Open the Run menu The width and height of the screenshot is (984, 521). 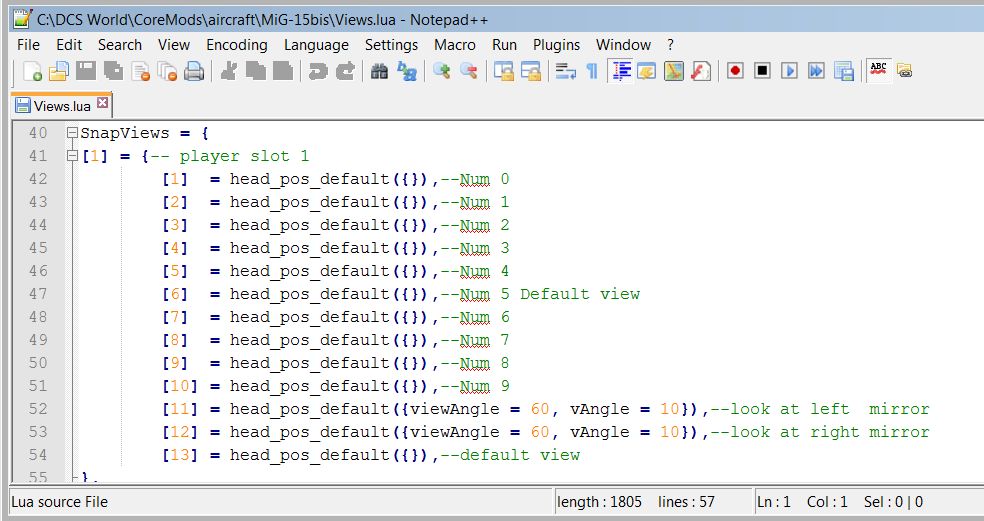pyautogui.click(x=505, y=45)
